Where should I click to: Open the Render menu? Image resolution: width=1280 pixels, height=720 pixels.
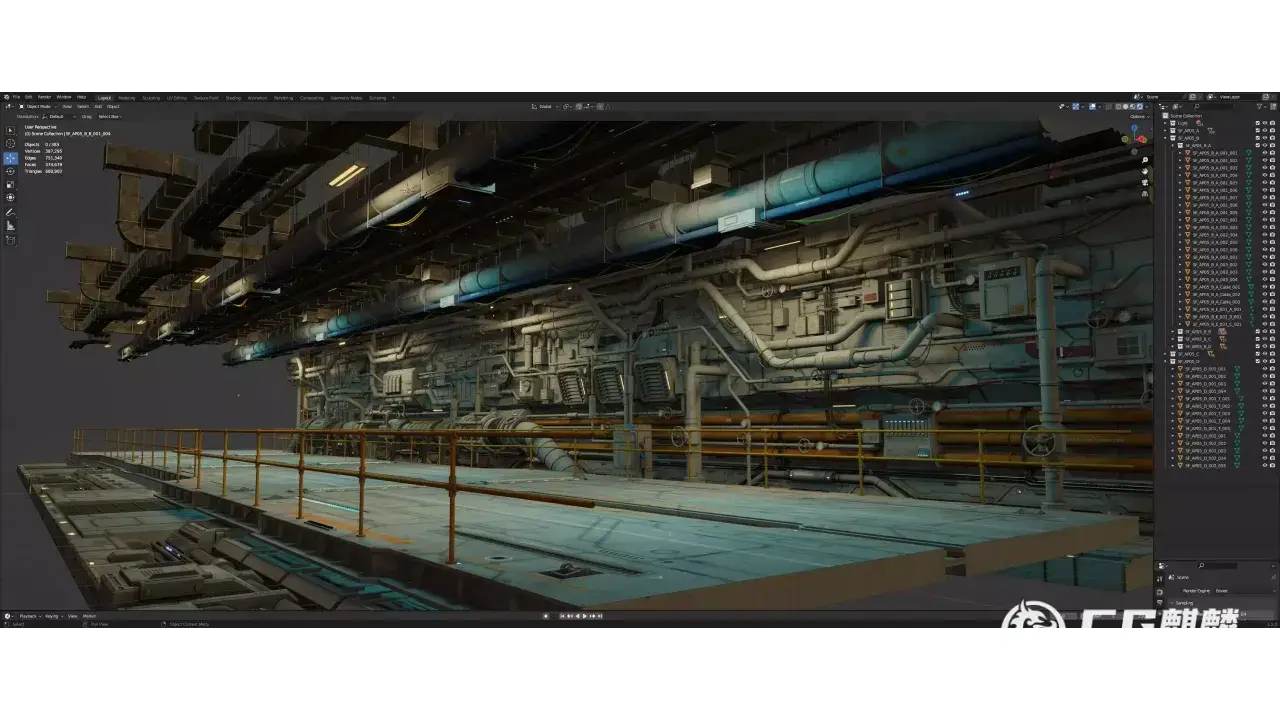[x=44, y=97]
